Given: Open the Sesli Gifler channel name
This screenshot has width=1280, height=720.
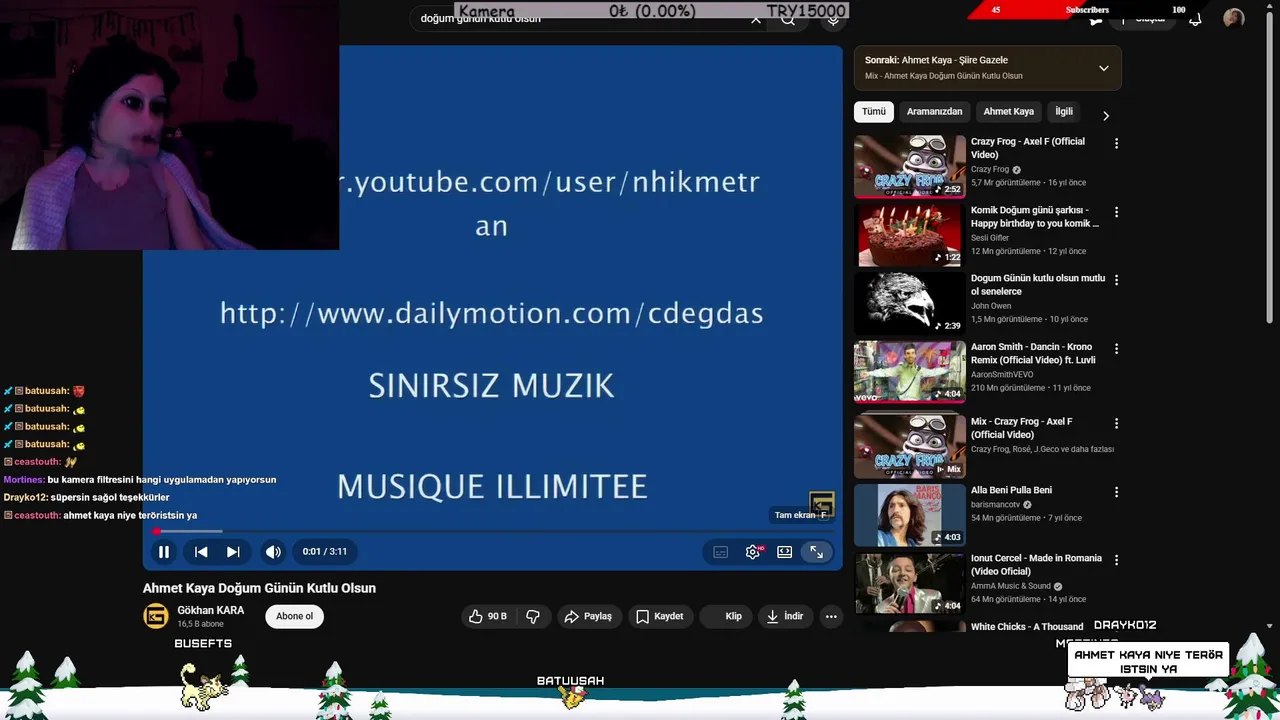Looking at the screenshot, I should pos(990,238).
